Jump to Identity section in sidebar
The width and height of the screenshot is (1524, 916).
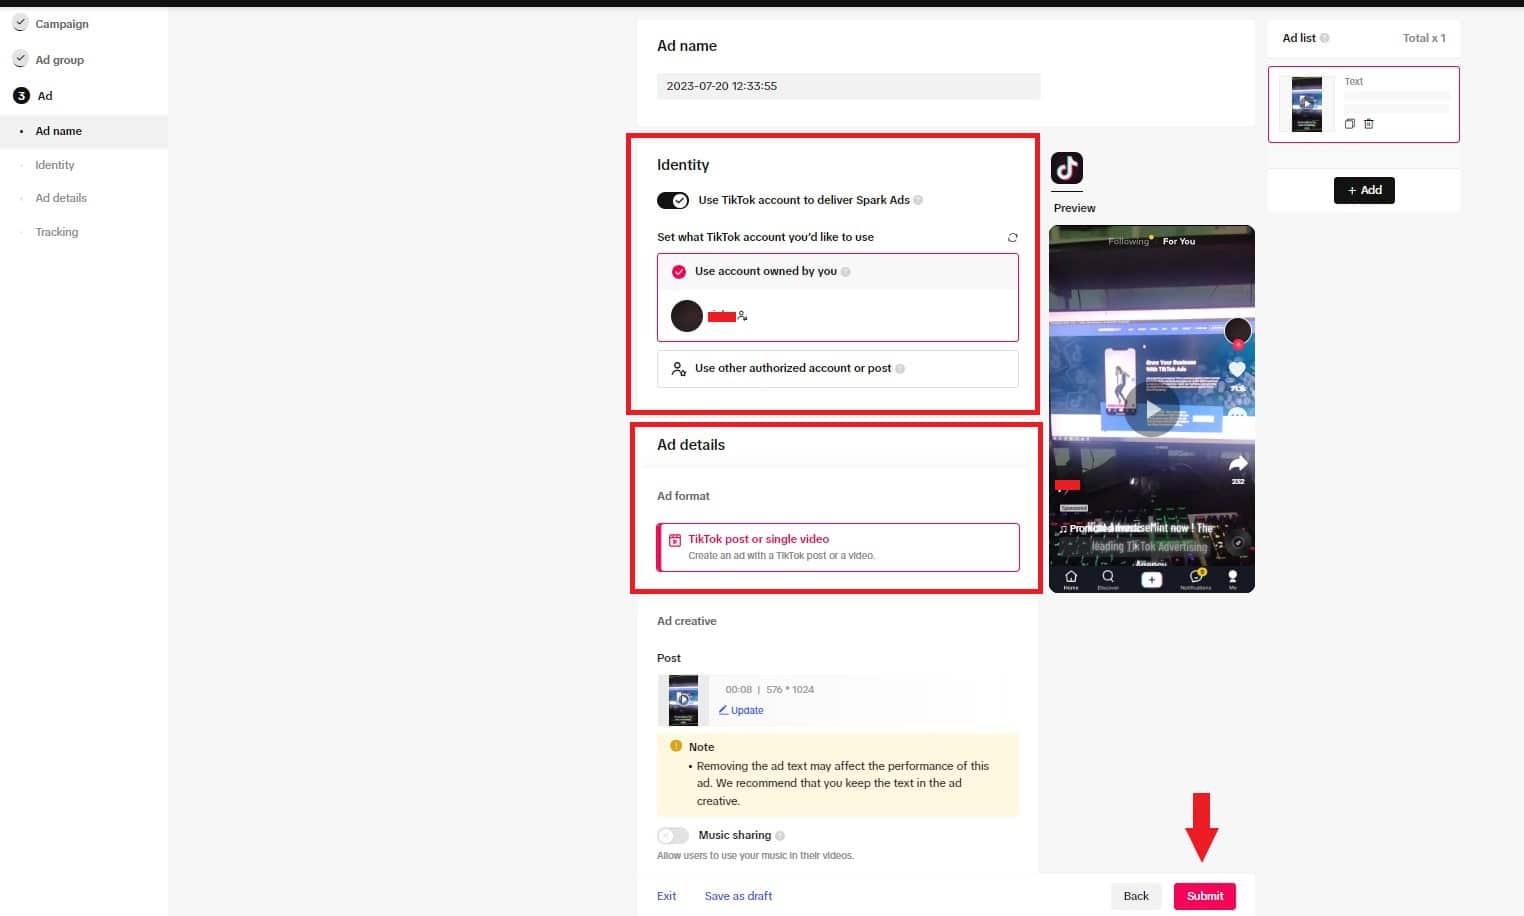click(x=55, y=165)
